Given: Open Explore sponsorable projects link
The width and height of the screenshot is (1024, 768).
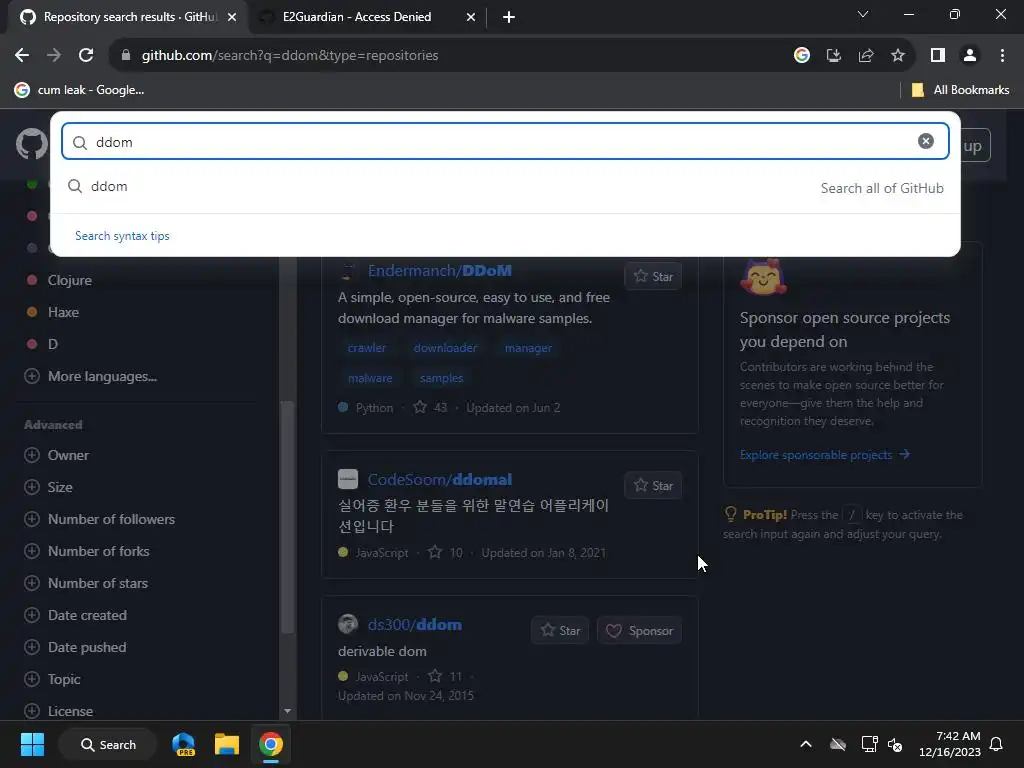Looking at the screenshot, I should tap(825, 455).
